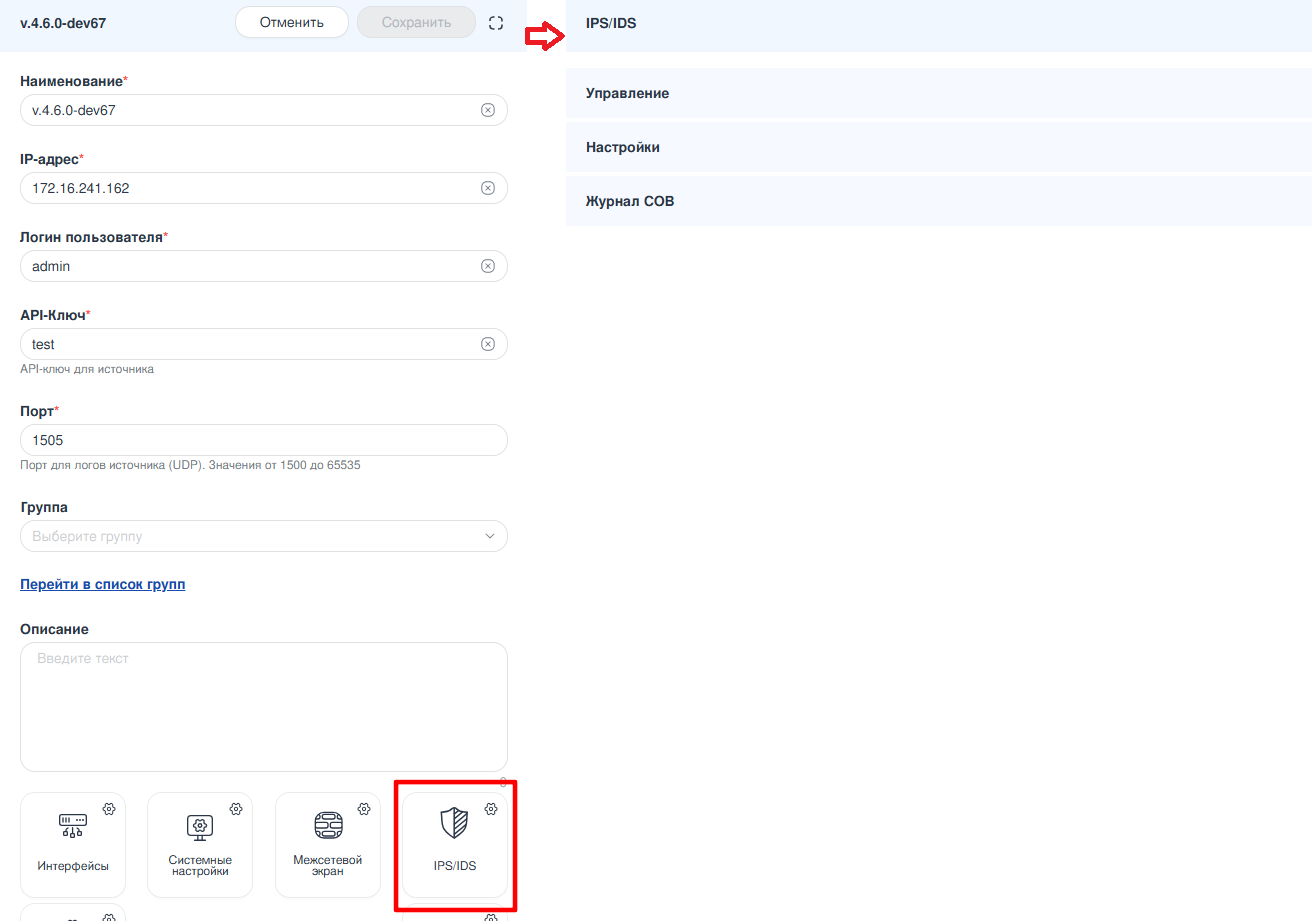Viewport: 1312px width, 922px height.
Task: Focus the Логин пользователя input with admin
Action: coord(264,266)
